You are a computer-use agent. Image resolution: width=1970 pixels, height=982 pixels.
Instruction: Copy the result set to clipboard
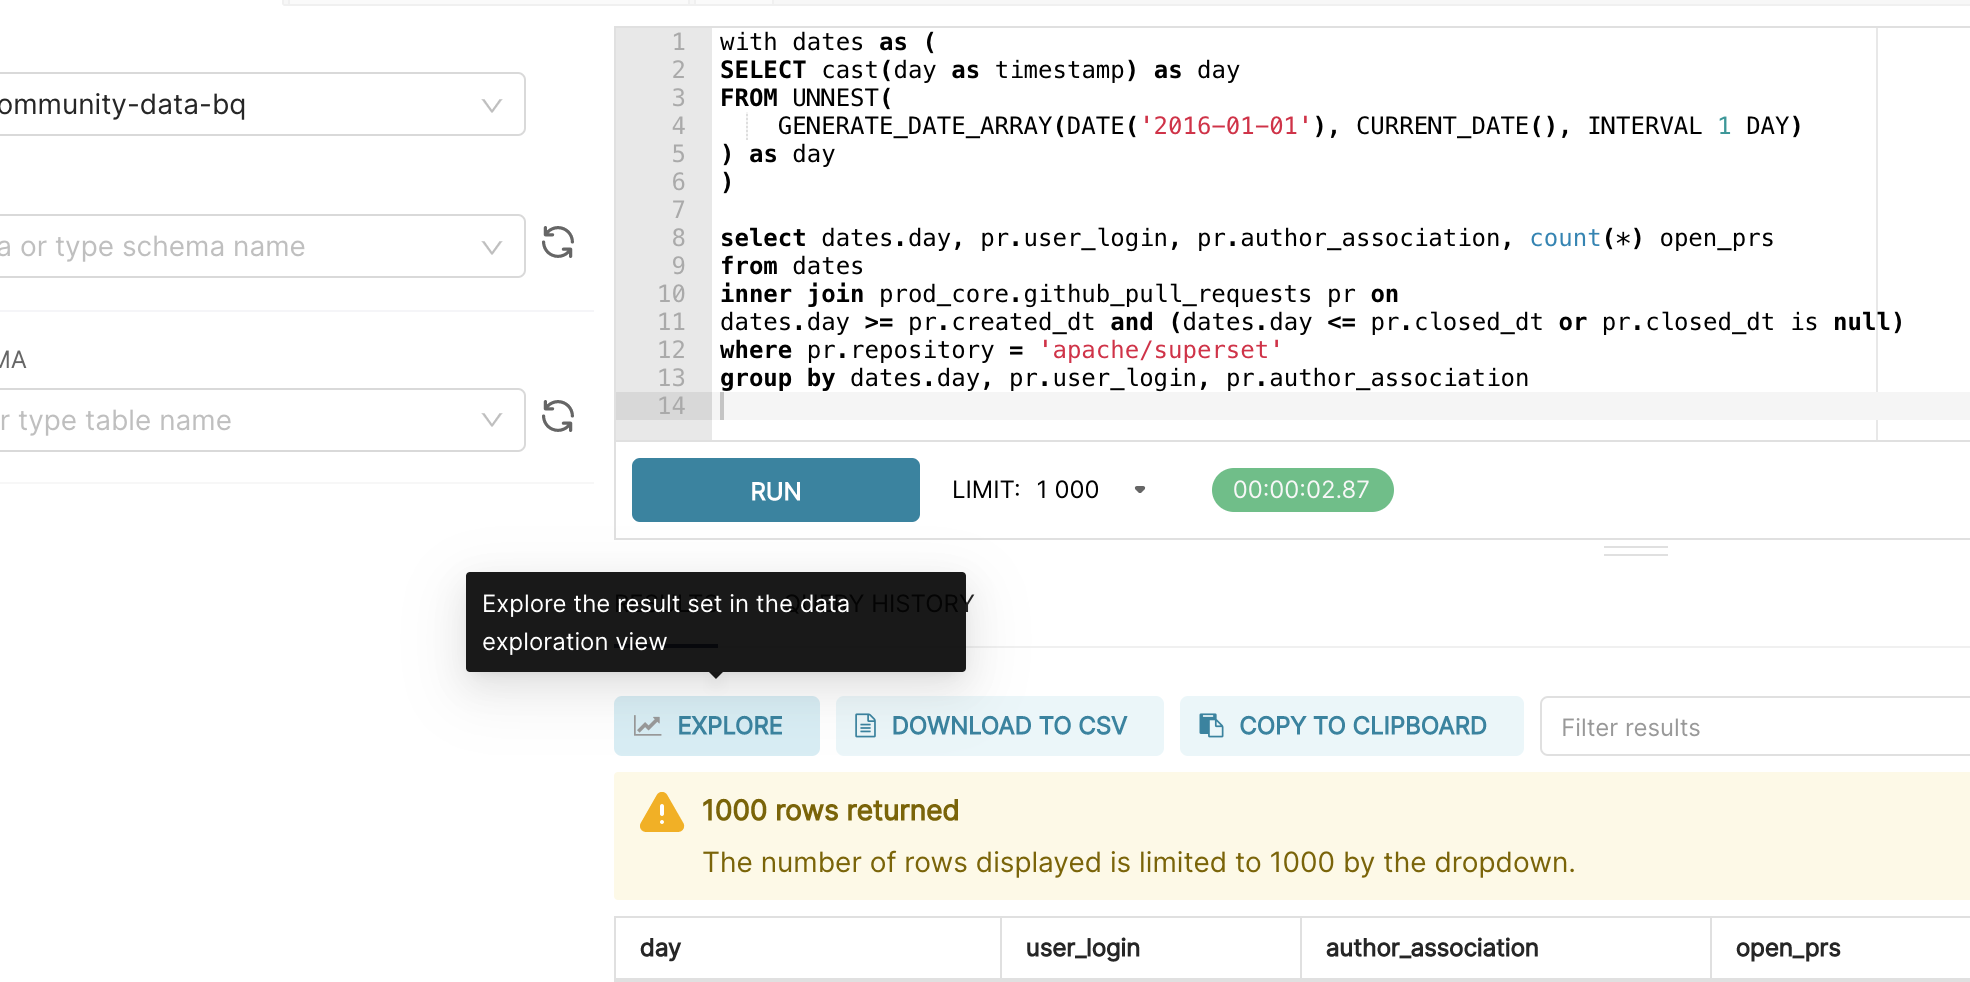click(x=1351, y=725)
